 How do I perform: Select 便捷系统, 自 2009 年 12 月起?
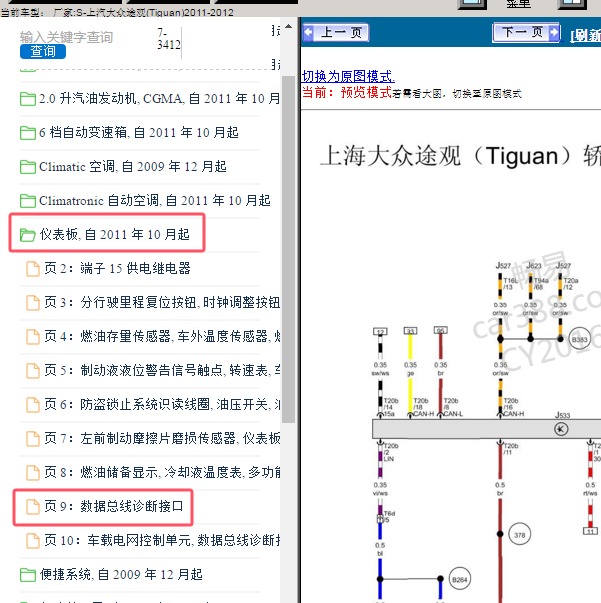[121, 575]
